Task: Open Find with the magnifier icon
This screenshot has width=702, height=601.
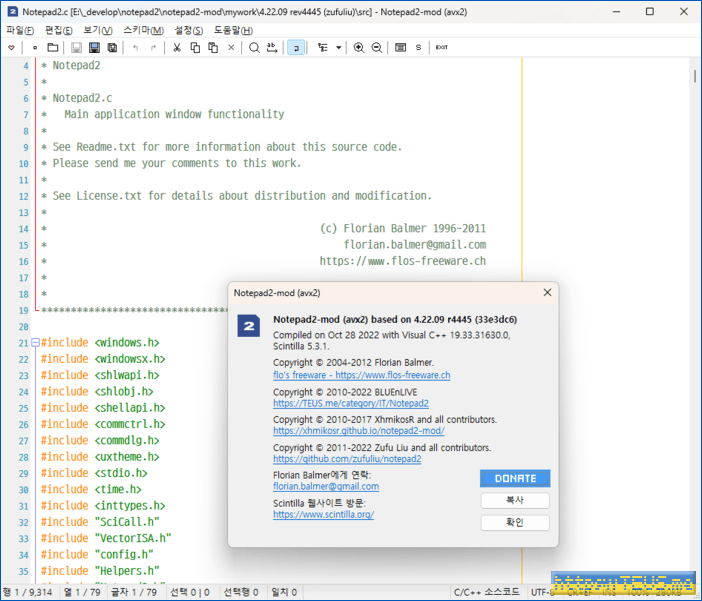Action: click(254, 47)
